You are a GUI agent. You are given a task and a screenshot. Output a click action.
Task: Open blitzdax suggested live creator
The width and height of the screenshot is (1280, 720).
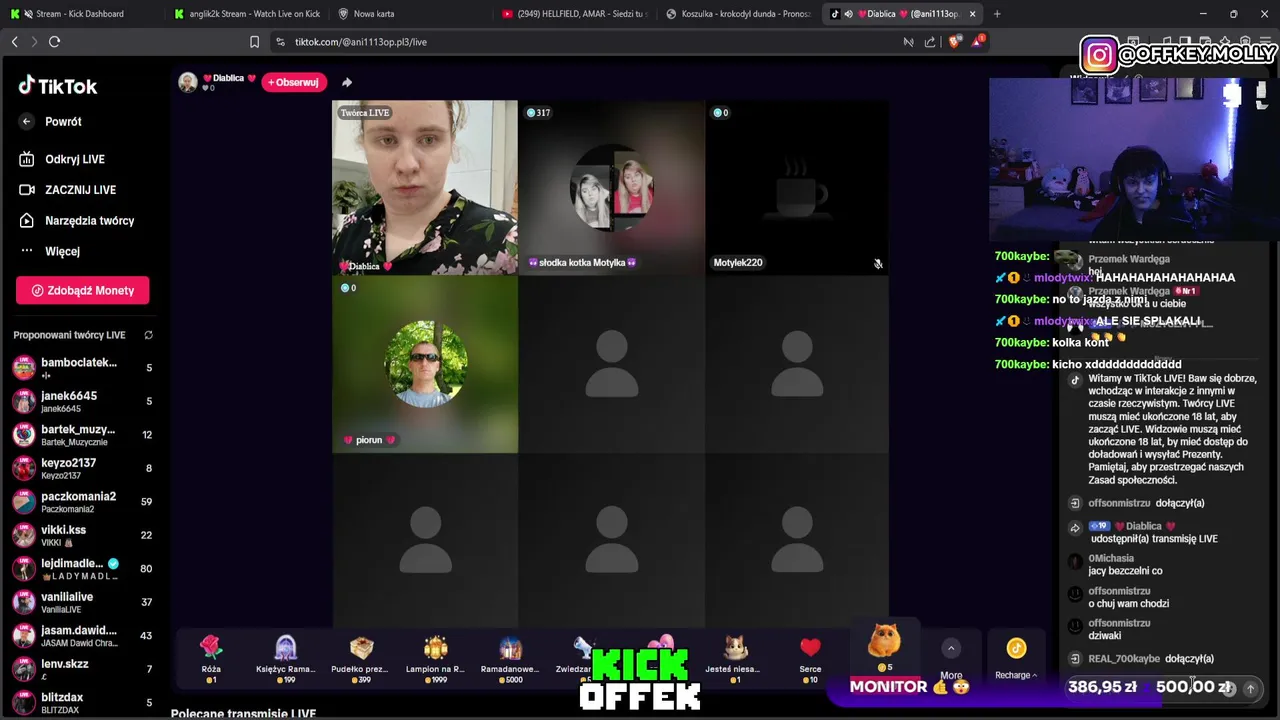[x=82, y=702]
